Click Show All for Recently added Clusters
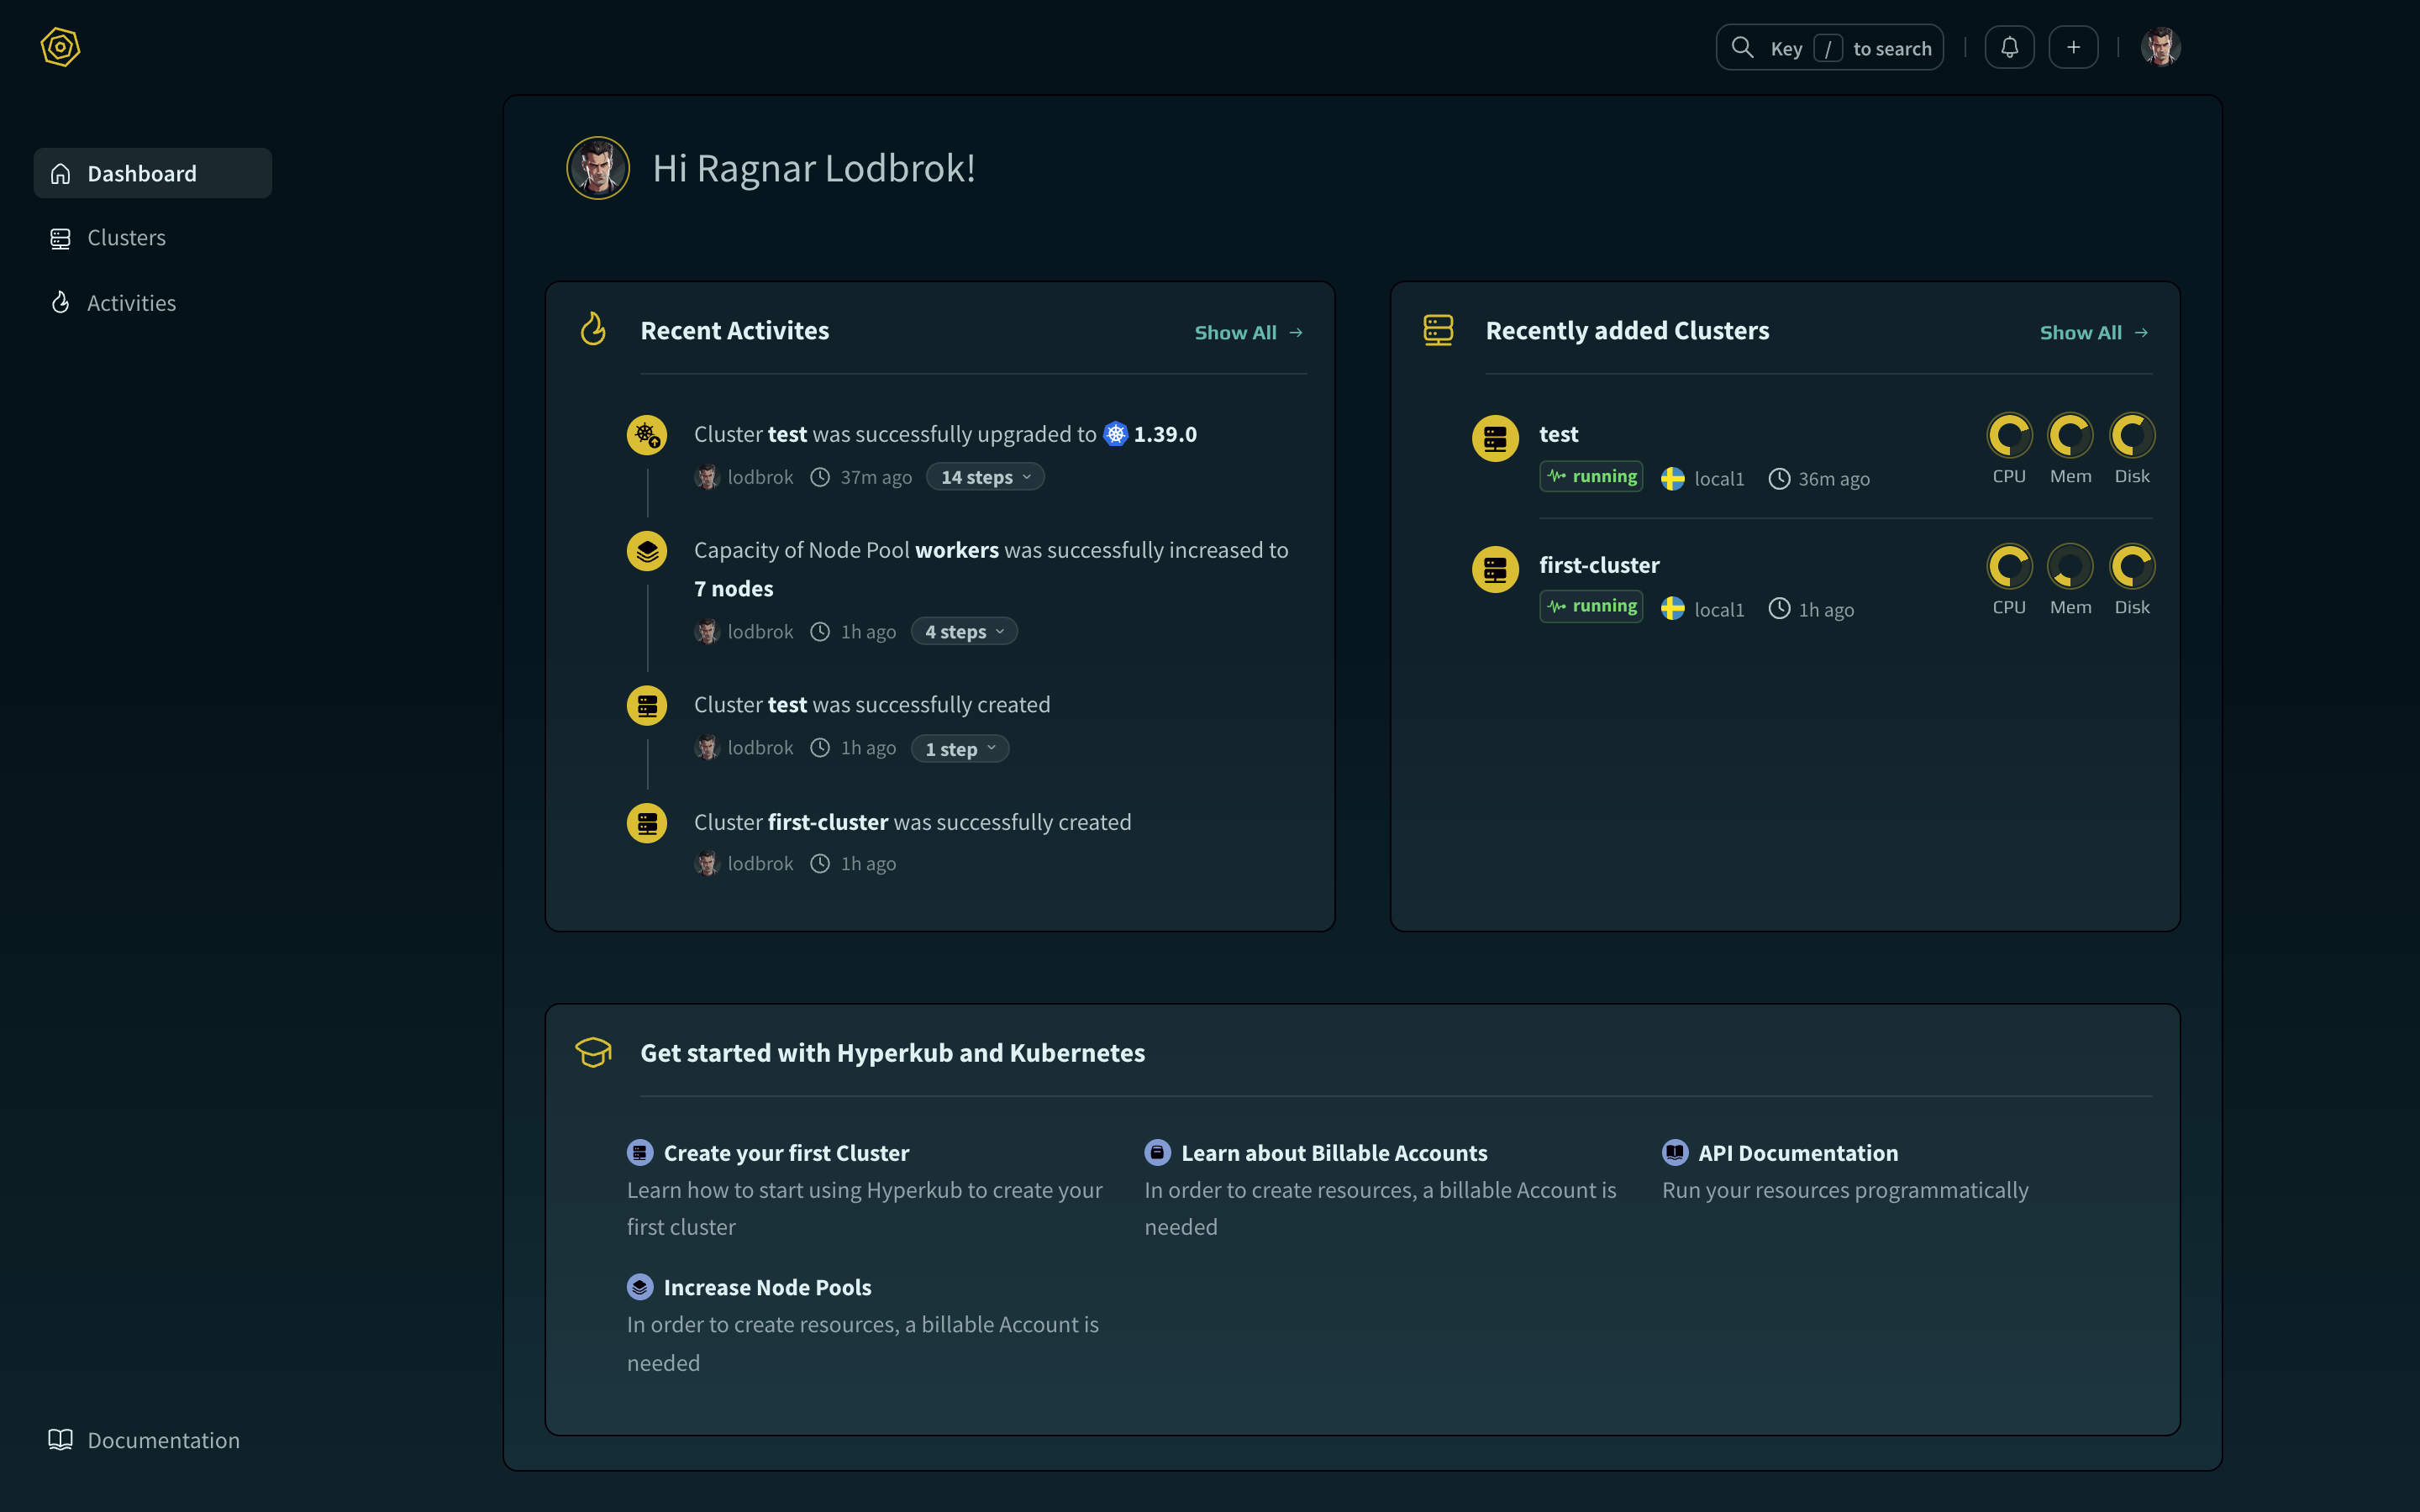2420x1512 pixels. (x=2094, y=332)
